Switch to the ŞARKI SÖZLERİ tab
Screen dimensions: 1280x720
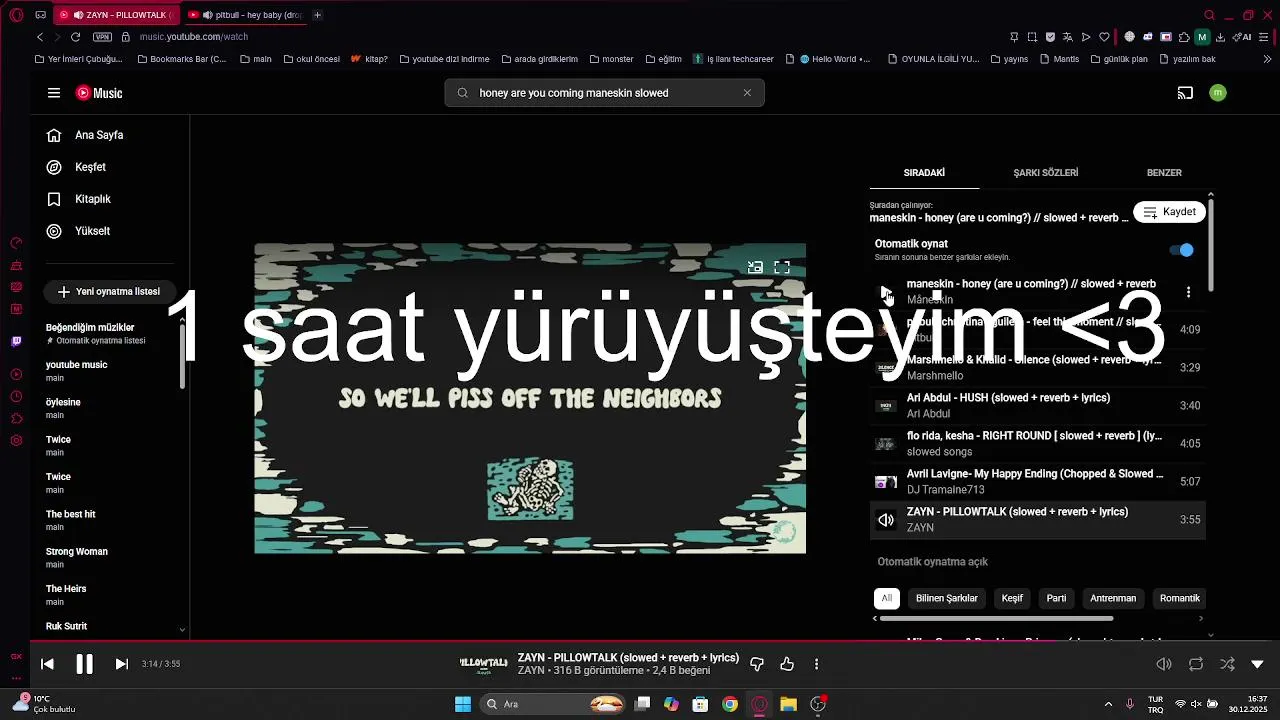click(x=1046, y=173)
